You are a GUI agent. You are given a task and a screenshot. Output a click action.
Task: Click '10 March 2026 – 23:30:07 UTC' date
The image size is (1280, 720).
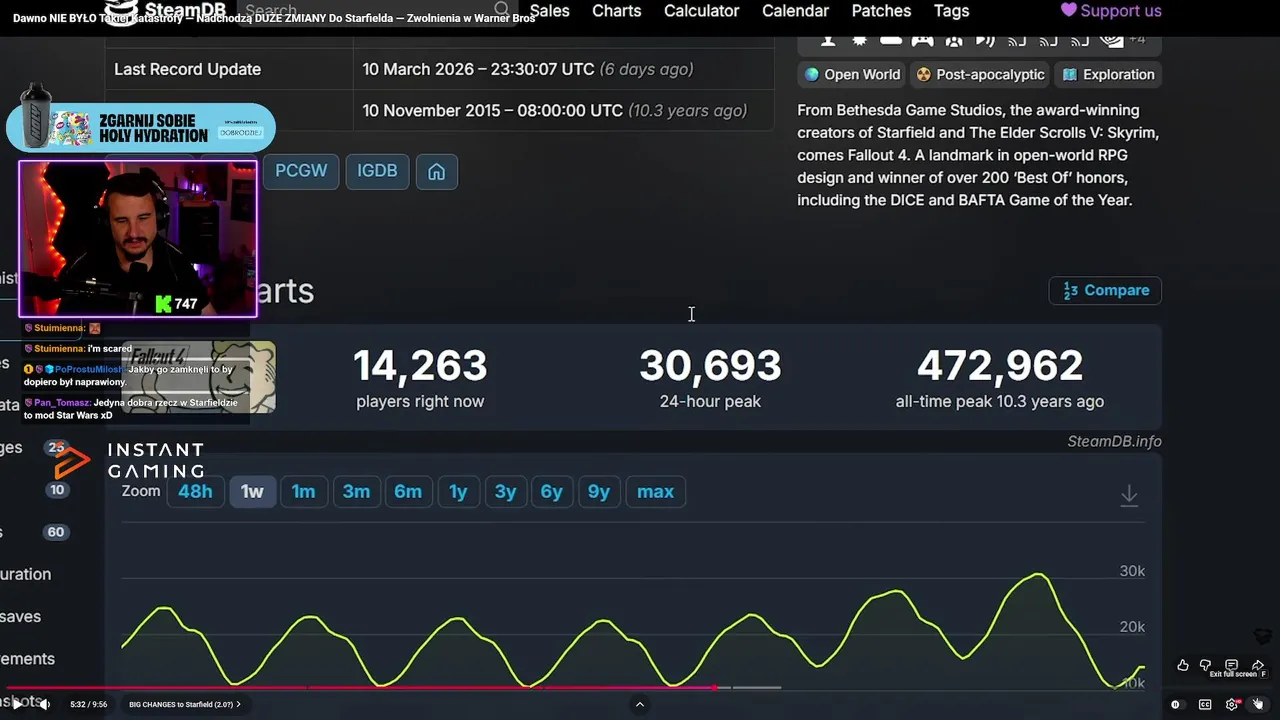[478, 69]
